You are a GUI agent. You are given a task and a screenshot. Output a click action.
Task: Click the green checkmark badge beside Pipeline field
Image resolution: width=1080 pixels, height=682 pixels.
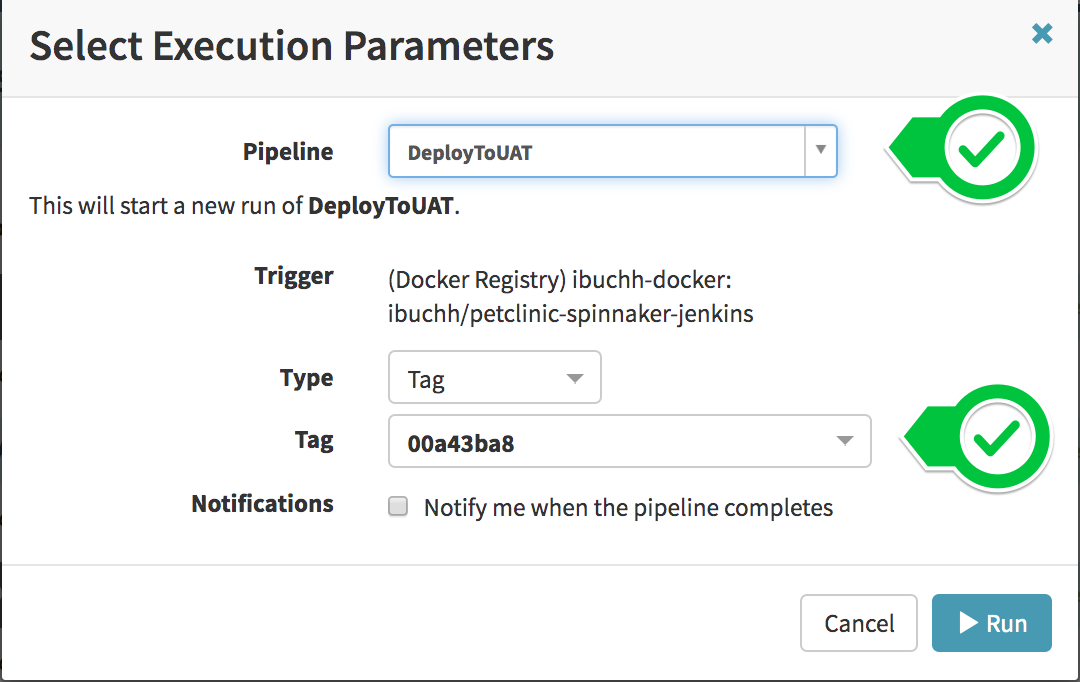click(982, 146)
